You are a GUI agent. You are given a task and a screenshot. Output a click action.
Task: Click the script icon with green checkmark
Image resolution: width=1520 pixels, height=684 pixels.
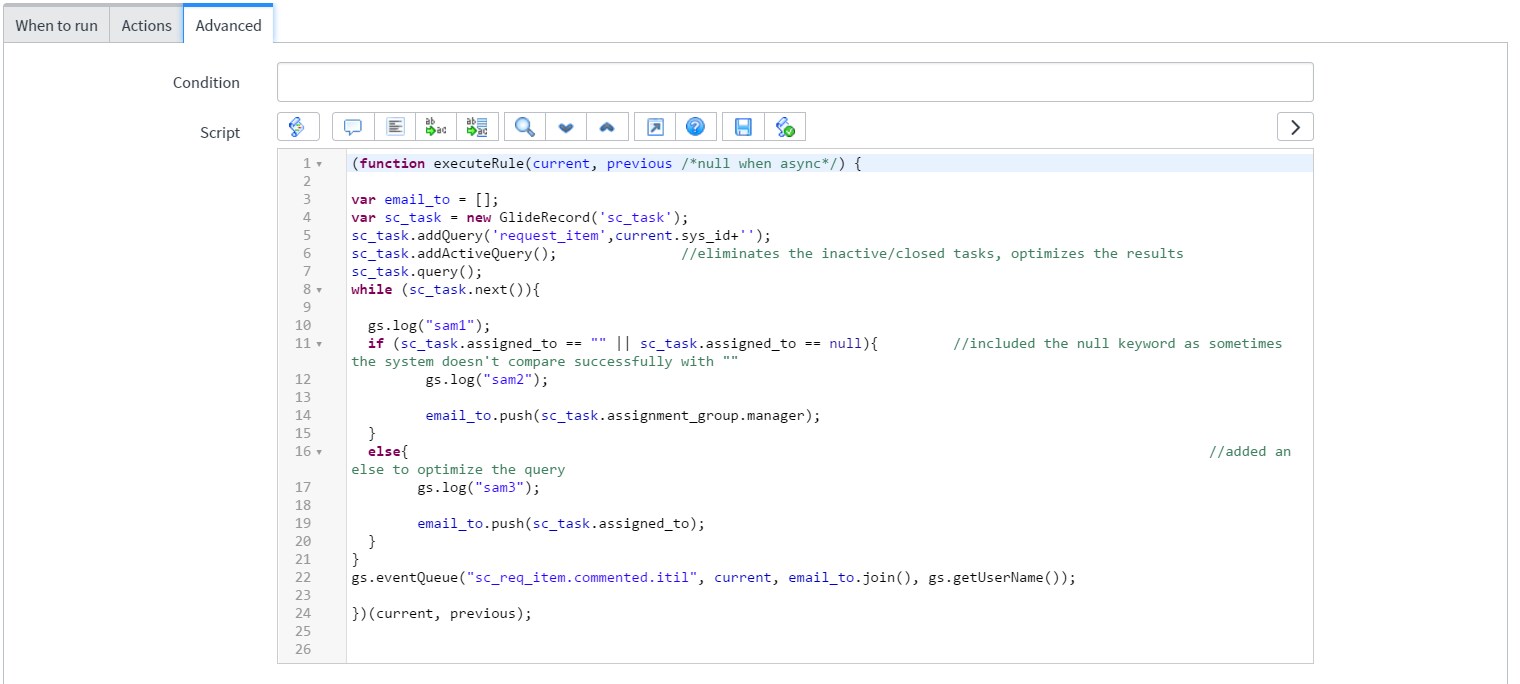(x=785, y=127)
